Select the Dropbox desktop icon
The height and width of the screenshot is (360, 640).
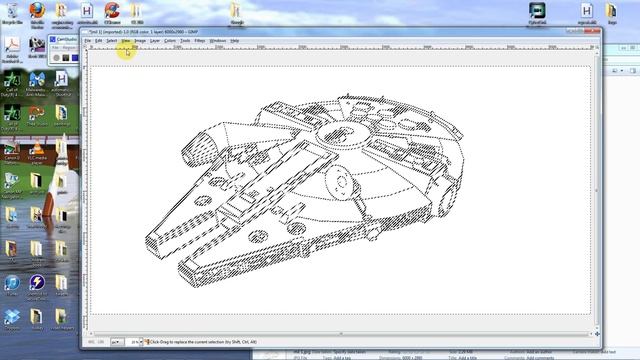click(12, 319)
